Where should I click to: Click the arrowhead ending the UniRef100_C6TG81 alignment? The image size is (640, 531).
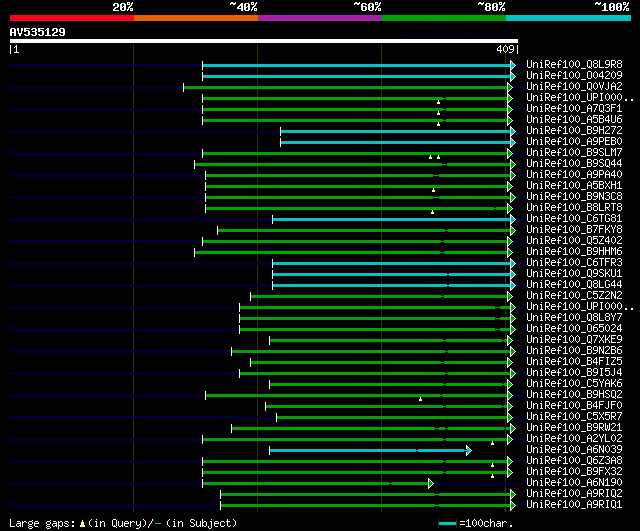(513, 220)
